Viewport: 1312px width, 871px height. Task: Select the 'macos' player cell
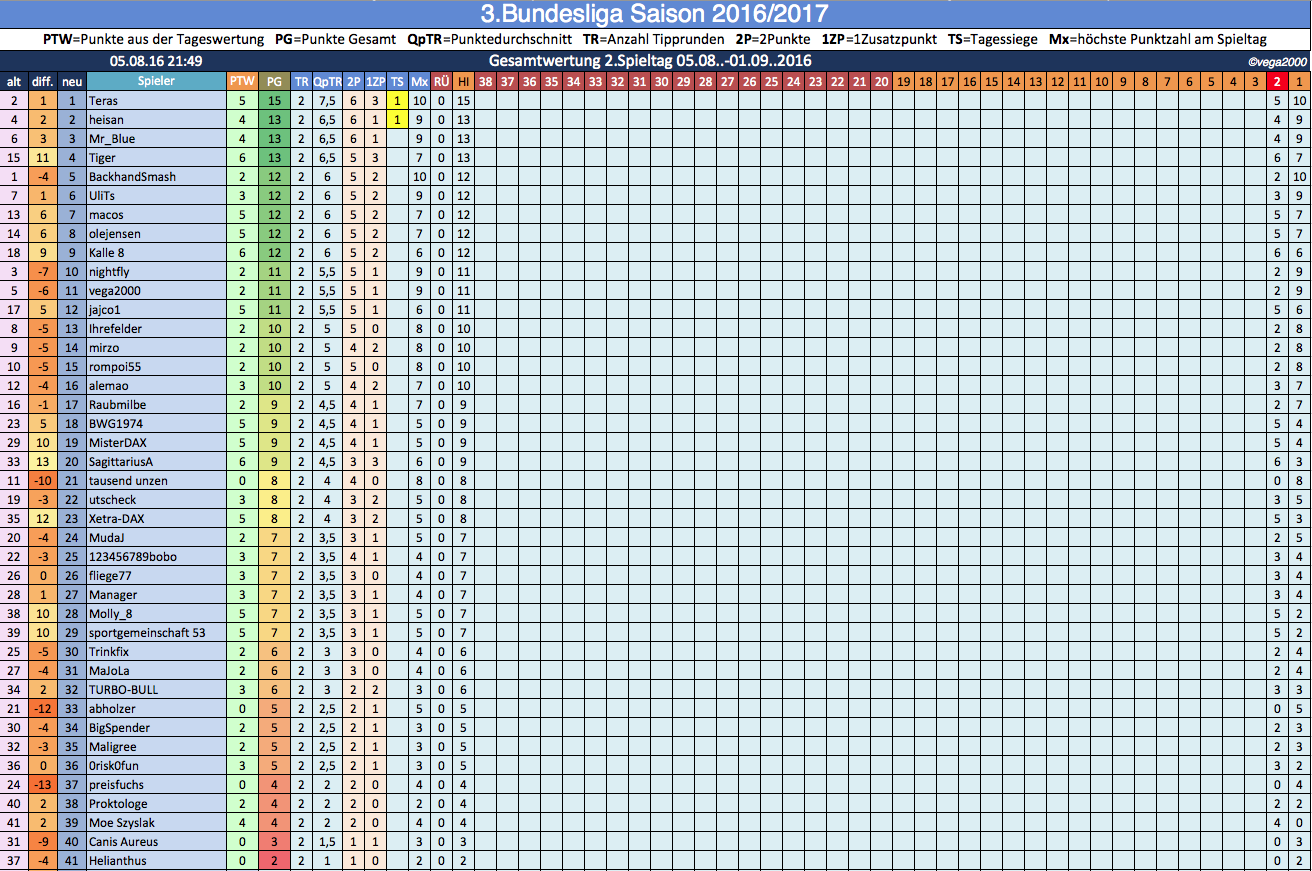155,215
